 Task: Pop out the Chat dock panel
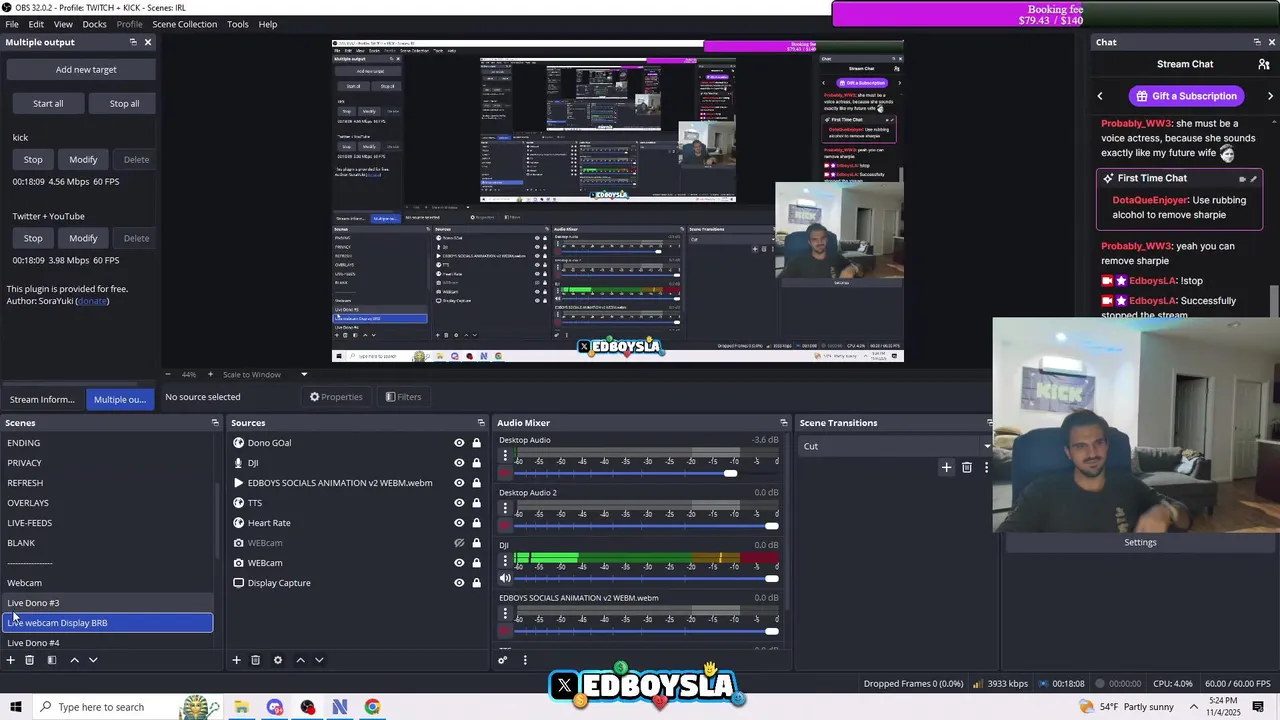pos(1257,42)
